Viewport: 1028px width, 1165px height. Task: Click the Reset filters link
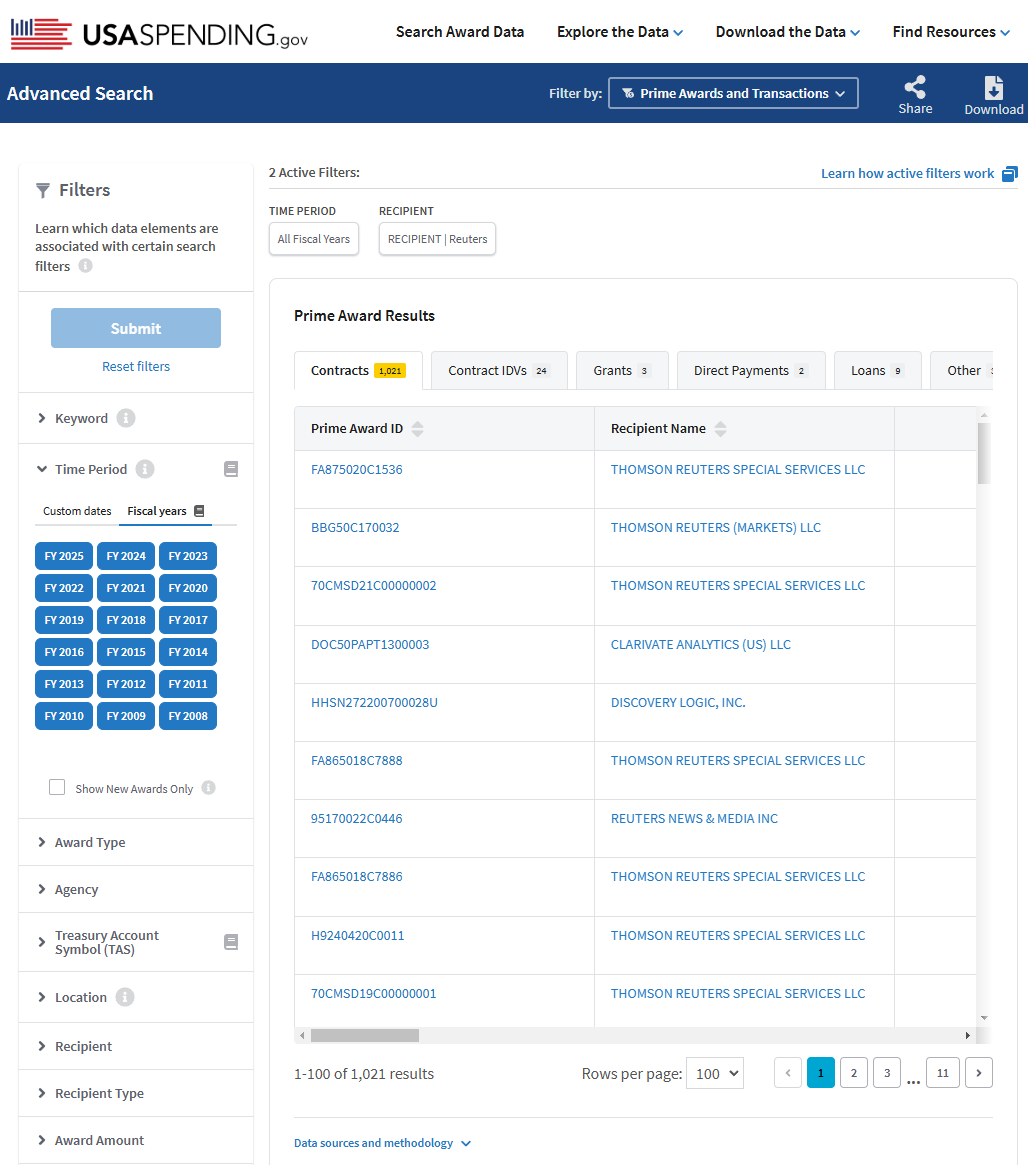coord(136,366)
